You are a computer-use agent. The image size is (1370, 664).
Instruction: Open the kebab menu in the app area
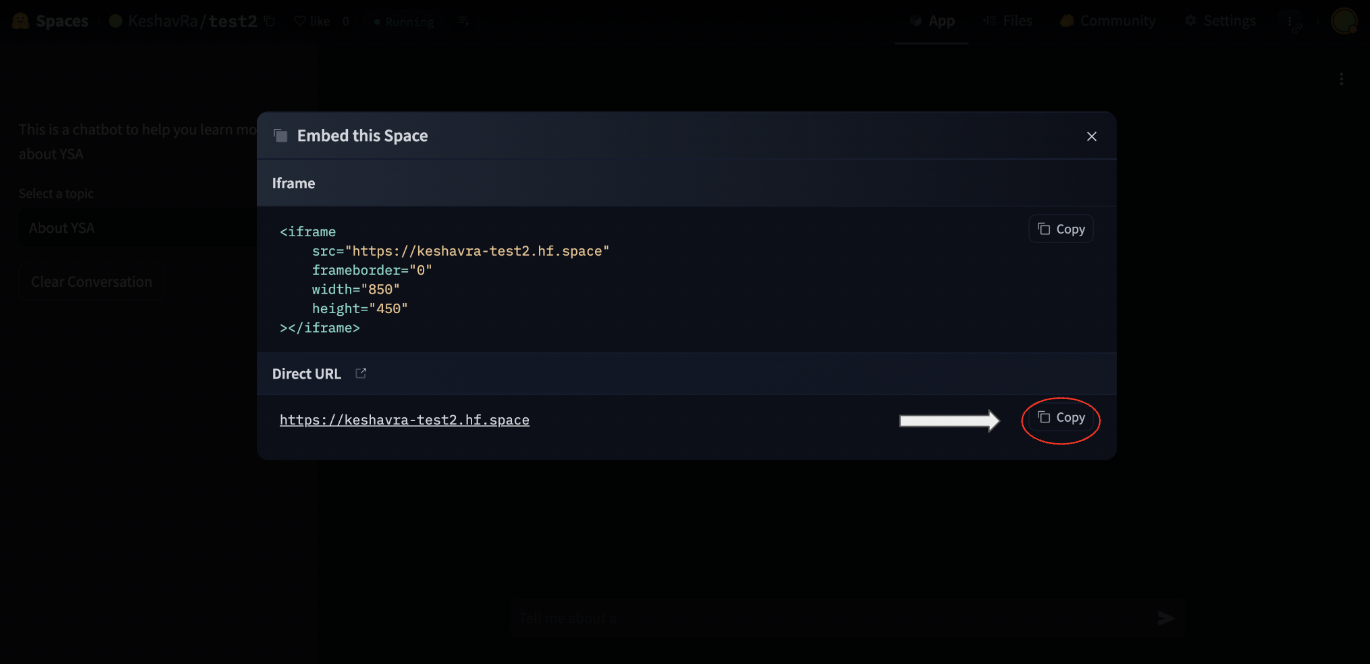[1341, 77]
